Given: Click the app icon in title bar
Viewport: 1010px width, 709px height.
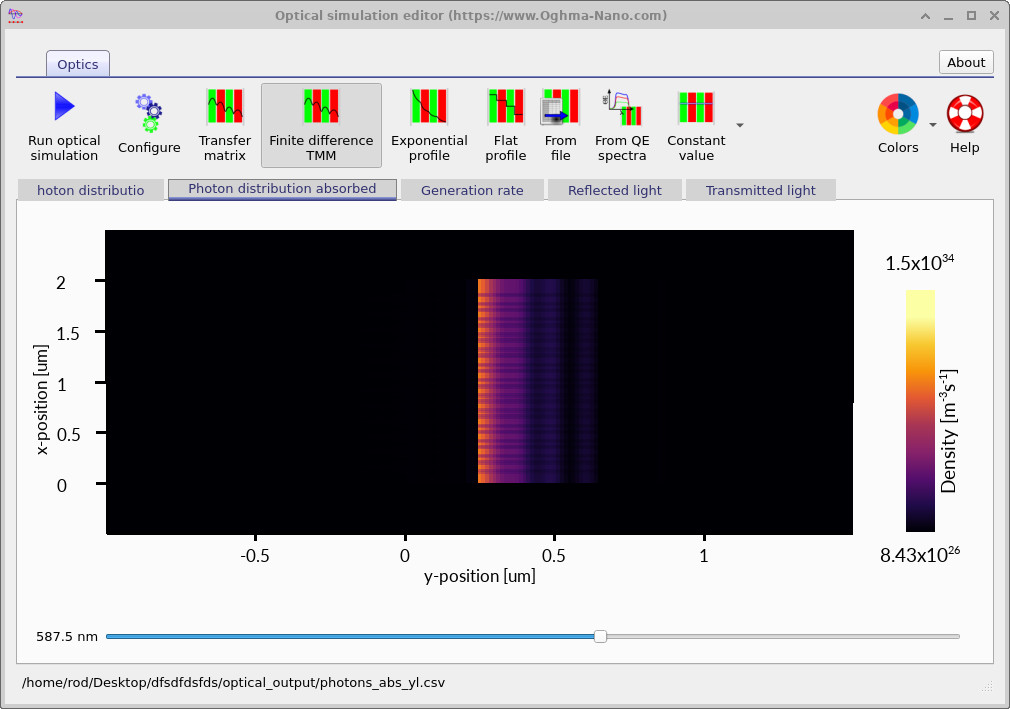Looking at the screenshot, I should pos(15,15).
